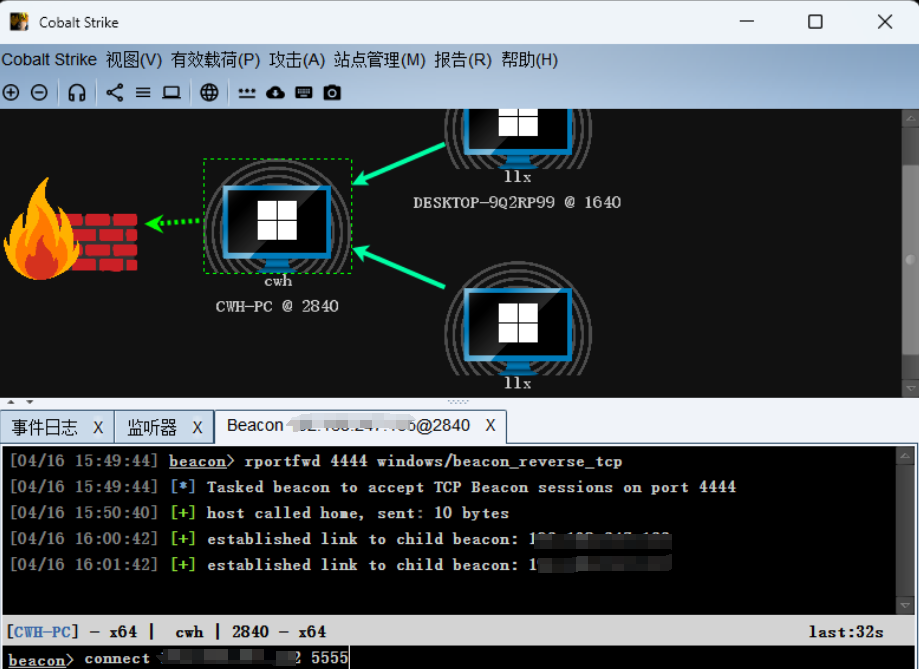Open screenshots camera icon
Image resolution: width=919 pixels, height=669 pixels.
(x=332, y=93)
